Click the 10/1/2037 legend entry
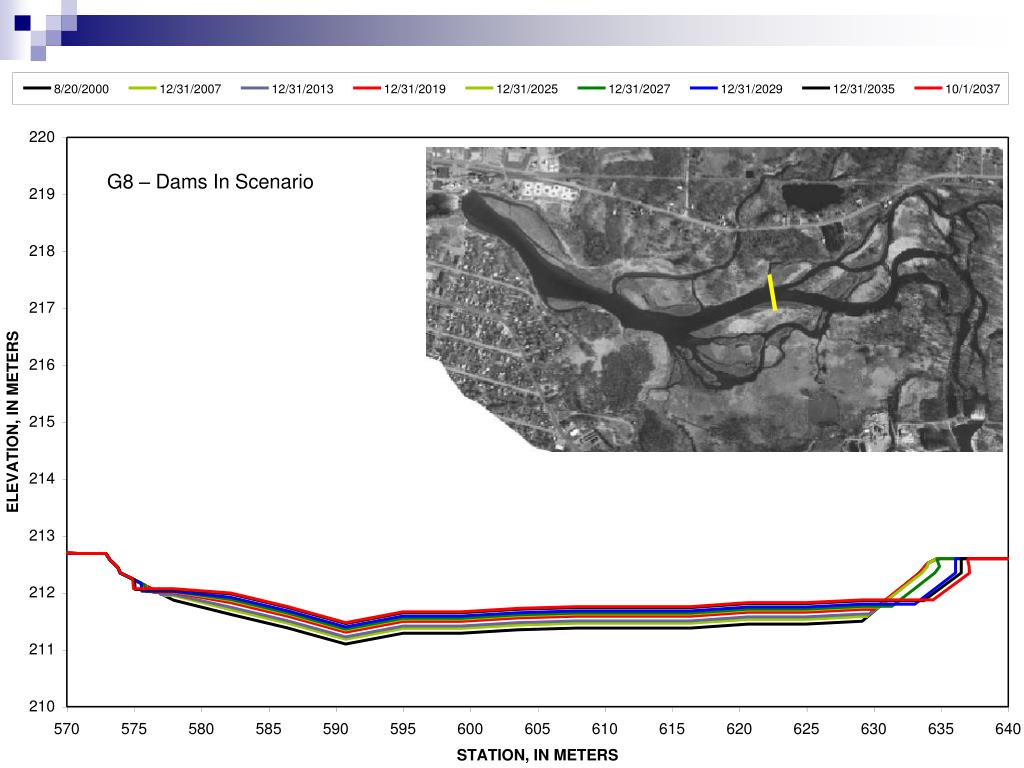Screen dimensions: 1024x768 (957, 89)
